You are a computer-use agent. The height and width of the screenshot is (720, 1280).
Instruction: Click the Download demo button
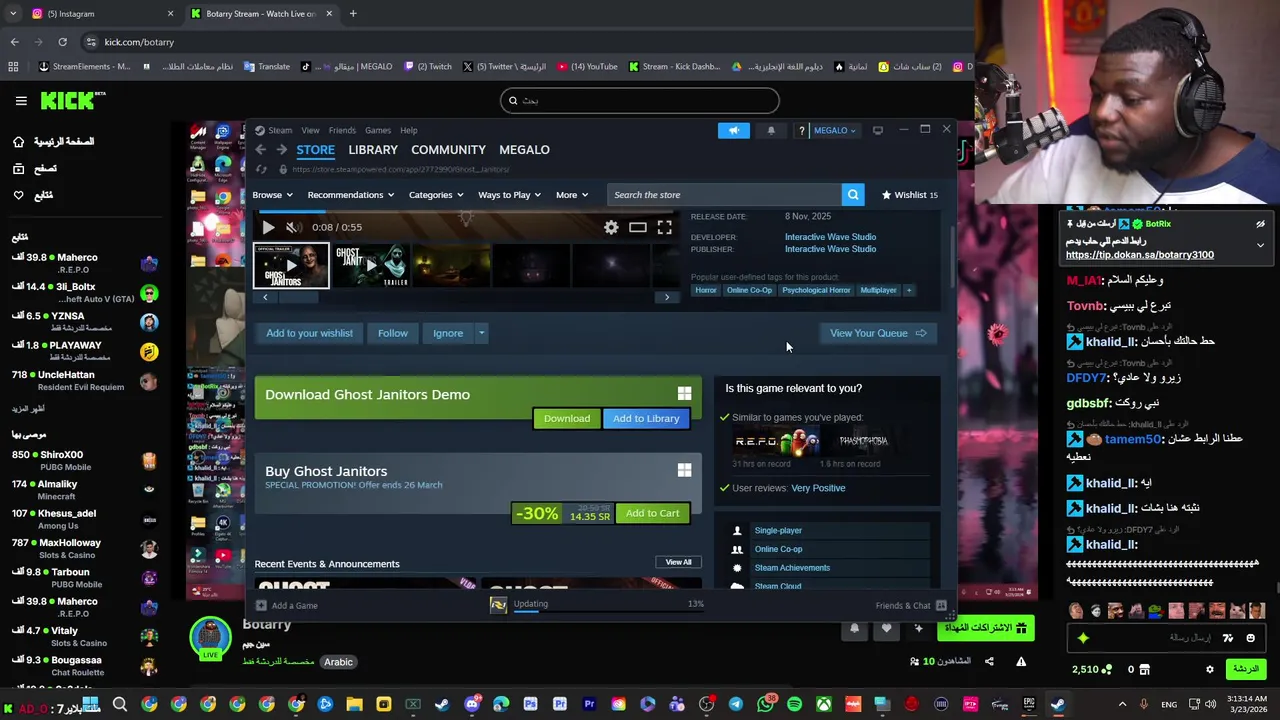[567, 418]
